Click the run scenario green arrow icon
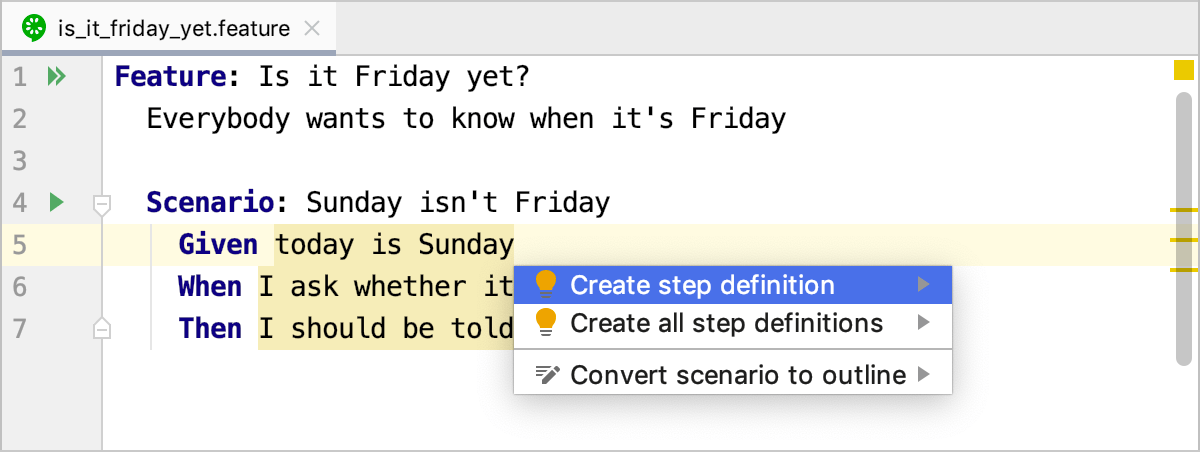The height and width of the screenshot is (452, 1200). (x=56, y=203)
